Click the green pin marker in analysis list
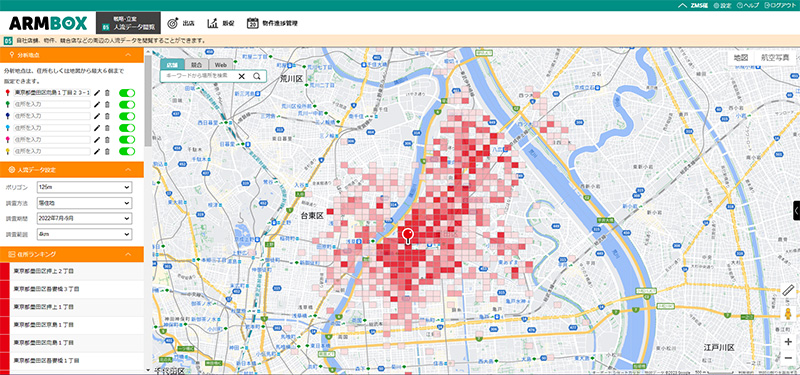 click(7, 105)
